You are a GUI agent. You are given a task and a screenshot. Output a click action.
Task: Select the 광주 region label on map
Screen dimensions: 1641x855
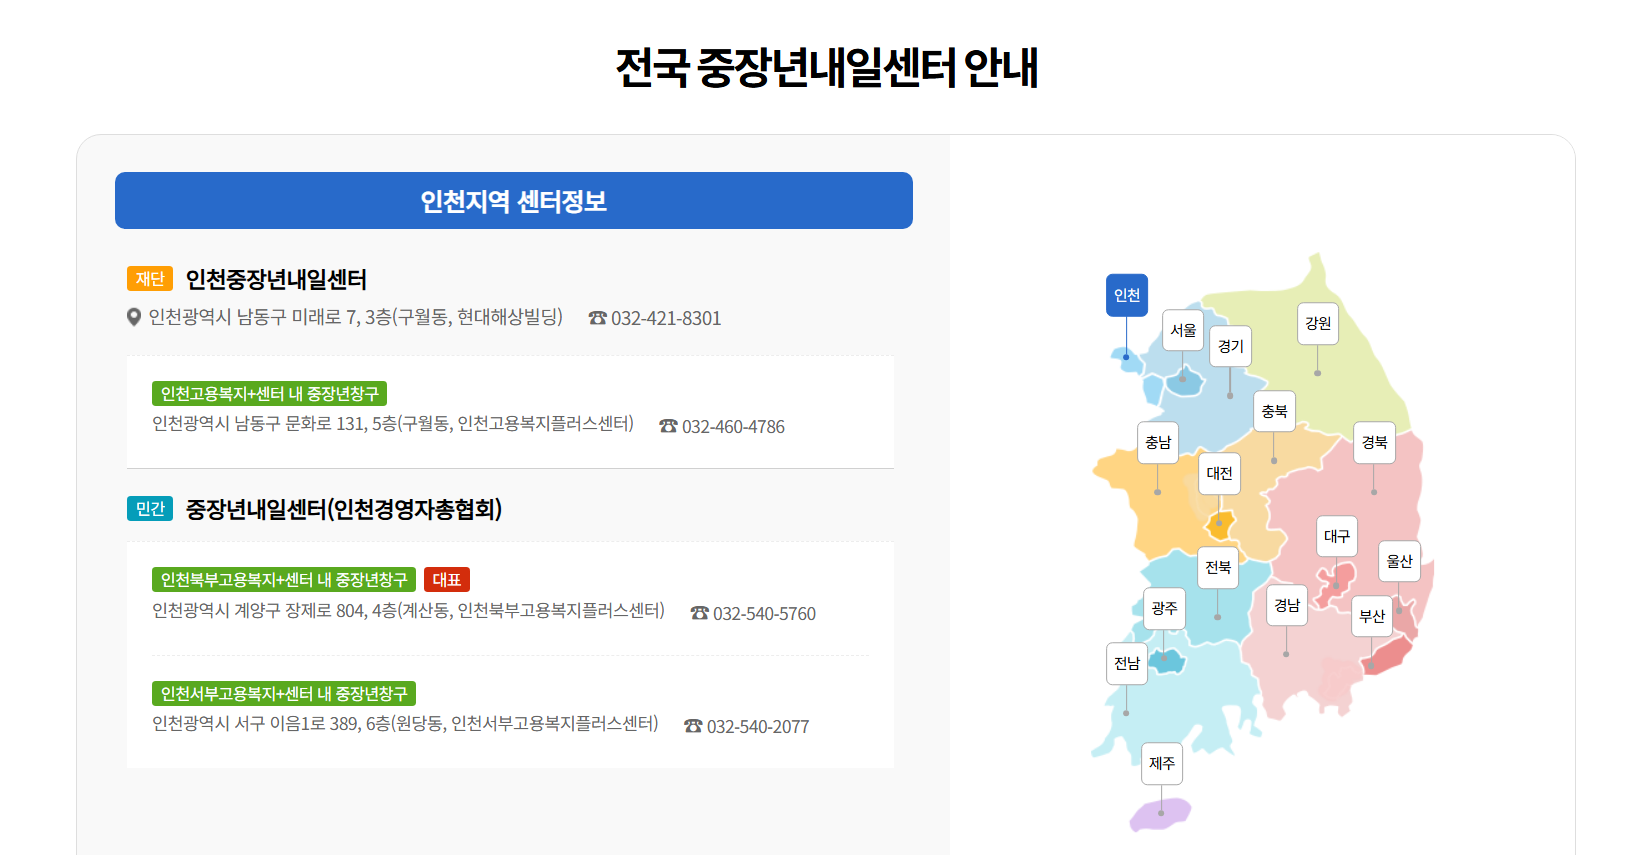[x=1164, y=608]
